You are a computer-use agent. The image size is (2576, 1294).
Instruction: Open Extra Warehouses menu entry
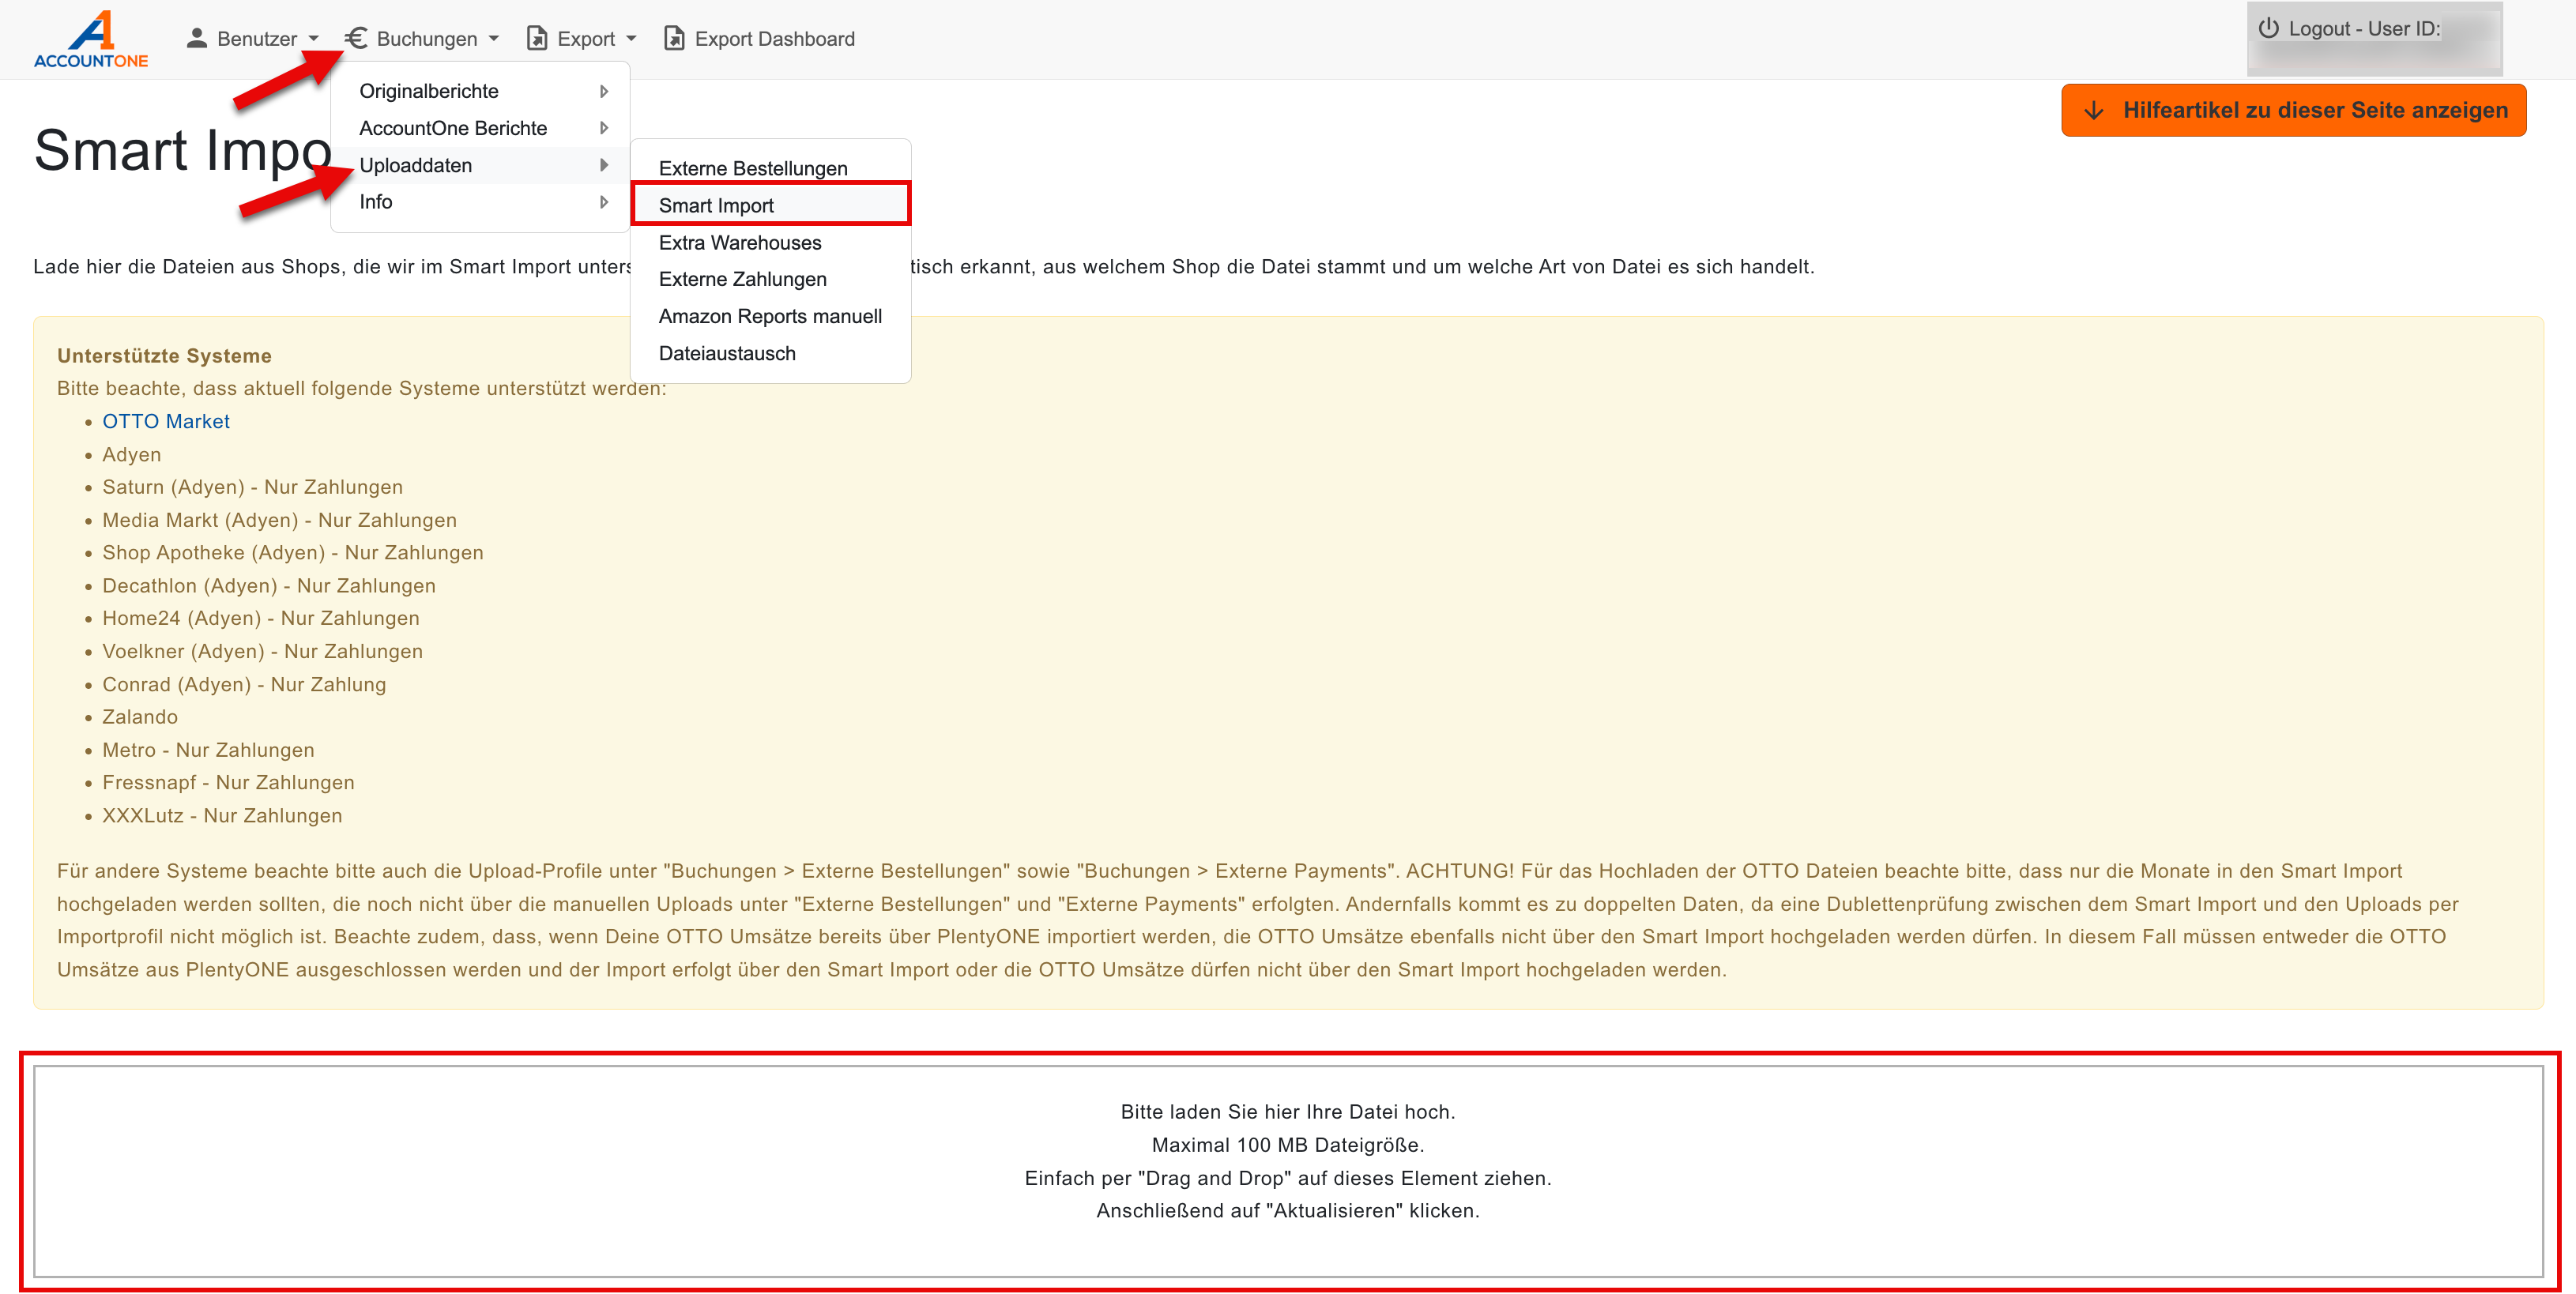pyautogui.click(x=739, y=242)
